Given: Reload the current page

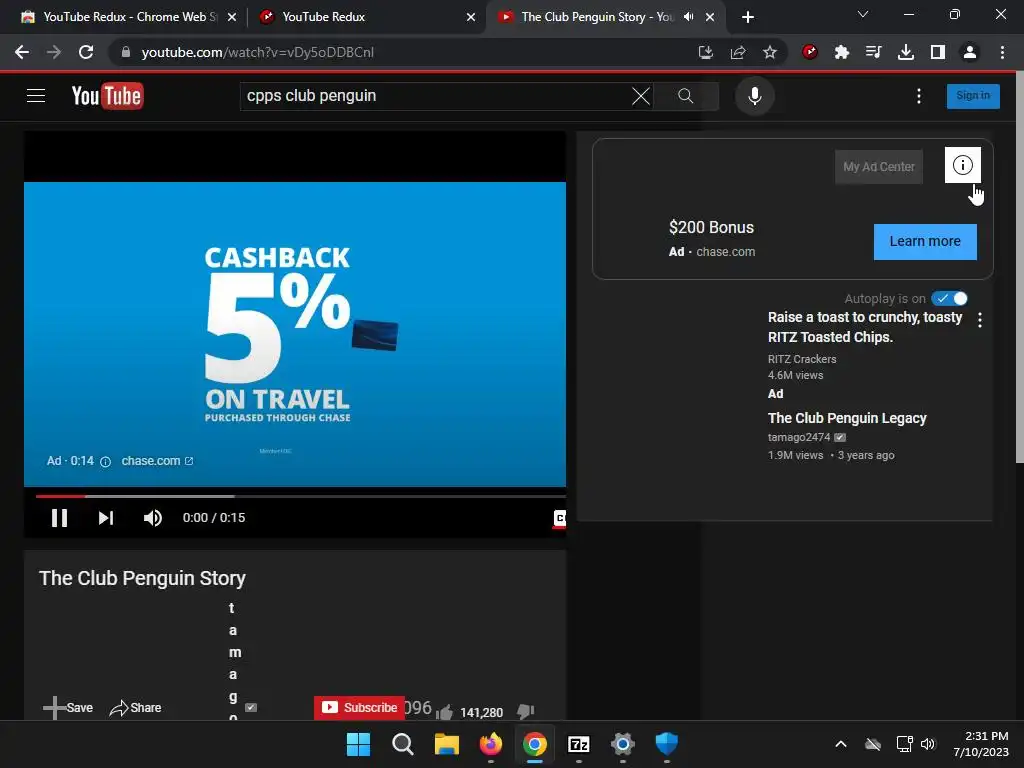Looking at the screenshot, I should [x=86, y=52].
